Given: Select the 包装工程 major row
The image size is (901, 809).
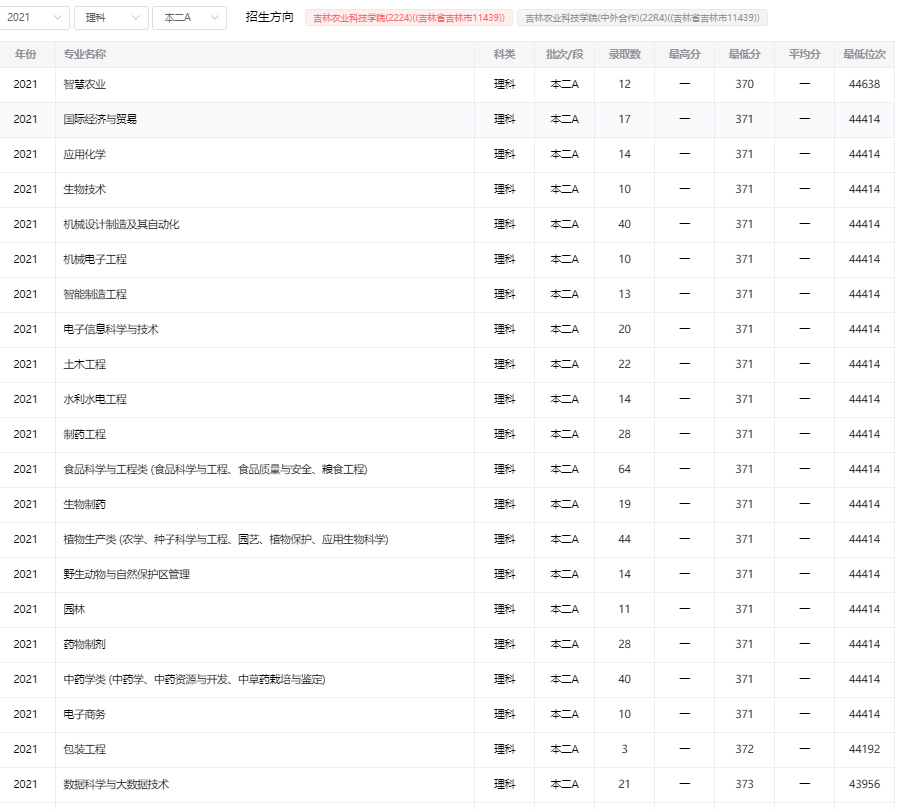Looking at the screenshot, I should [x=447, y=750].
